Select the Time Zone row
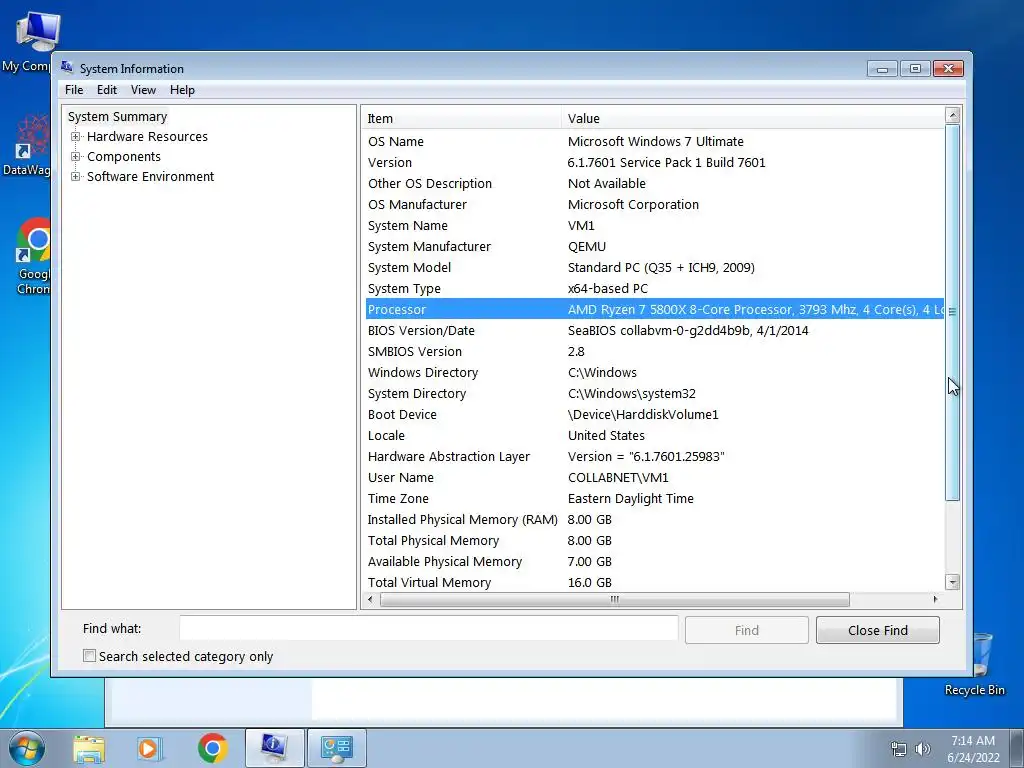The width and height of the screenshot is (1024, 768). [654, 498]
